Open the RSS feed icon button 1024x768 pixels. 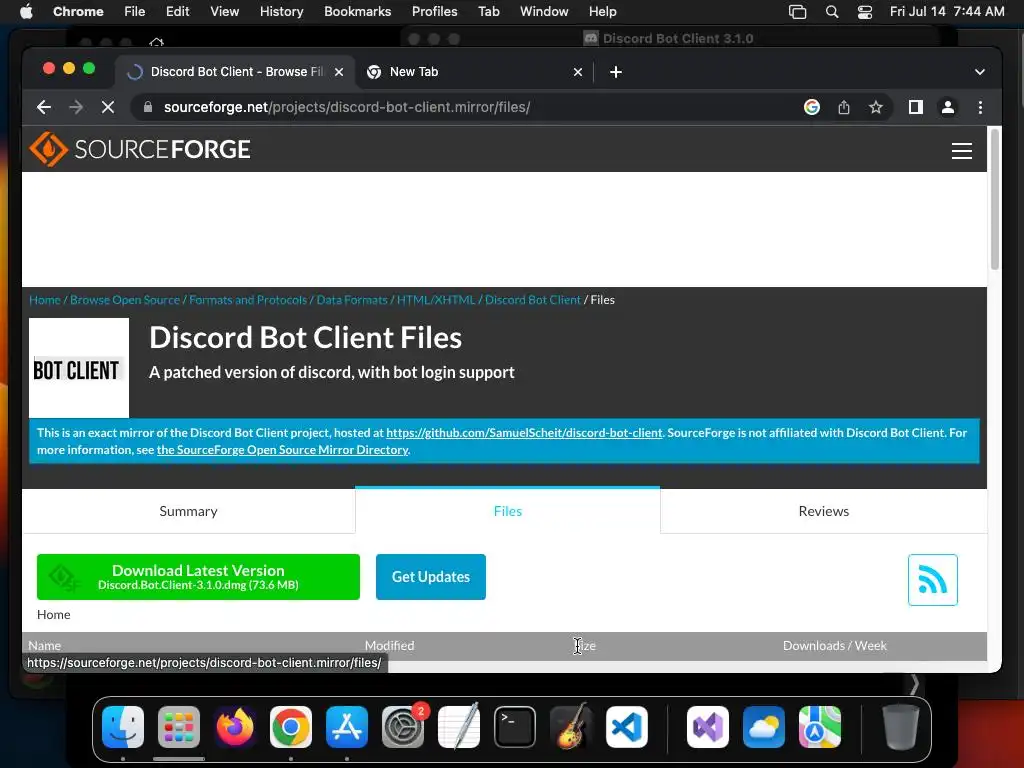pos(933,580)
